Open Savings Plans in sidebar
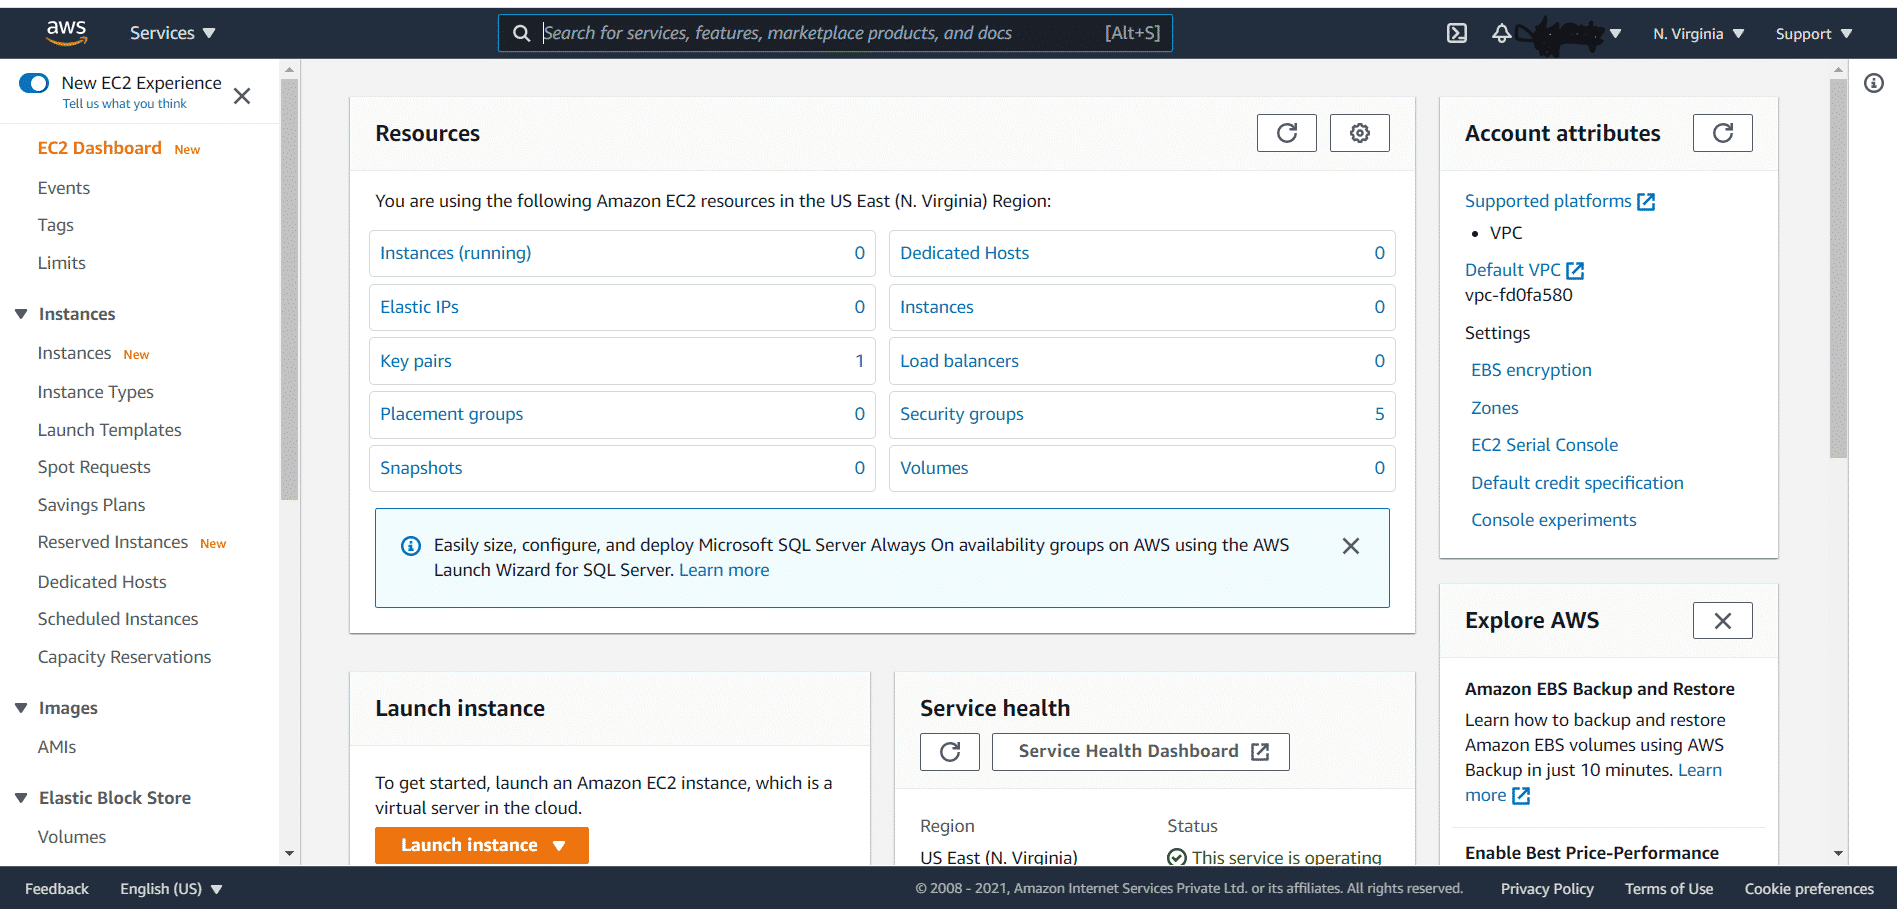 coord(92,505)
